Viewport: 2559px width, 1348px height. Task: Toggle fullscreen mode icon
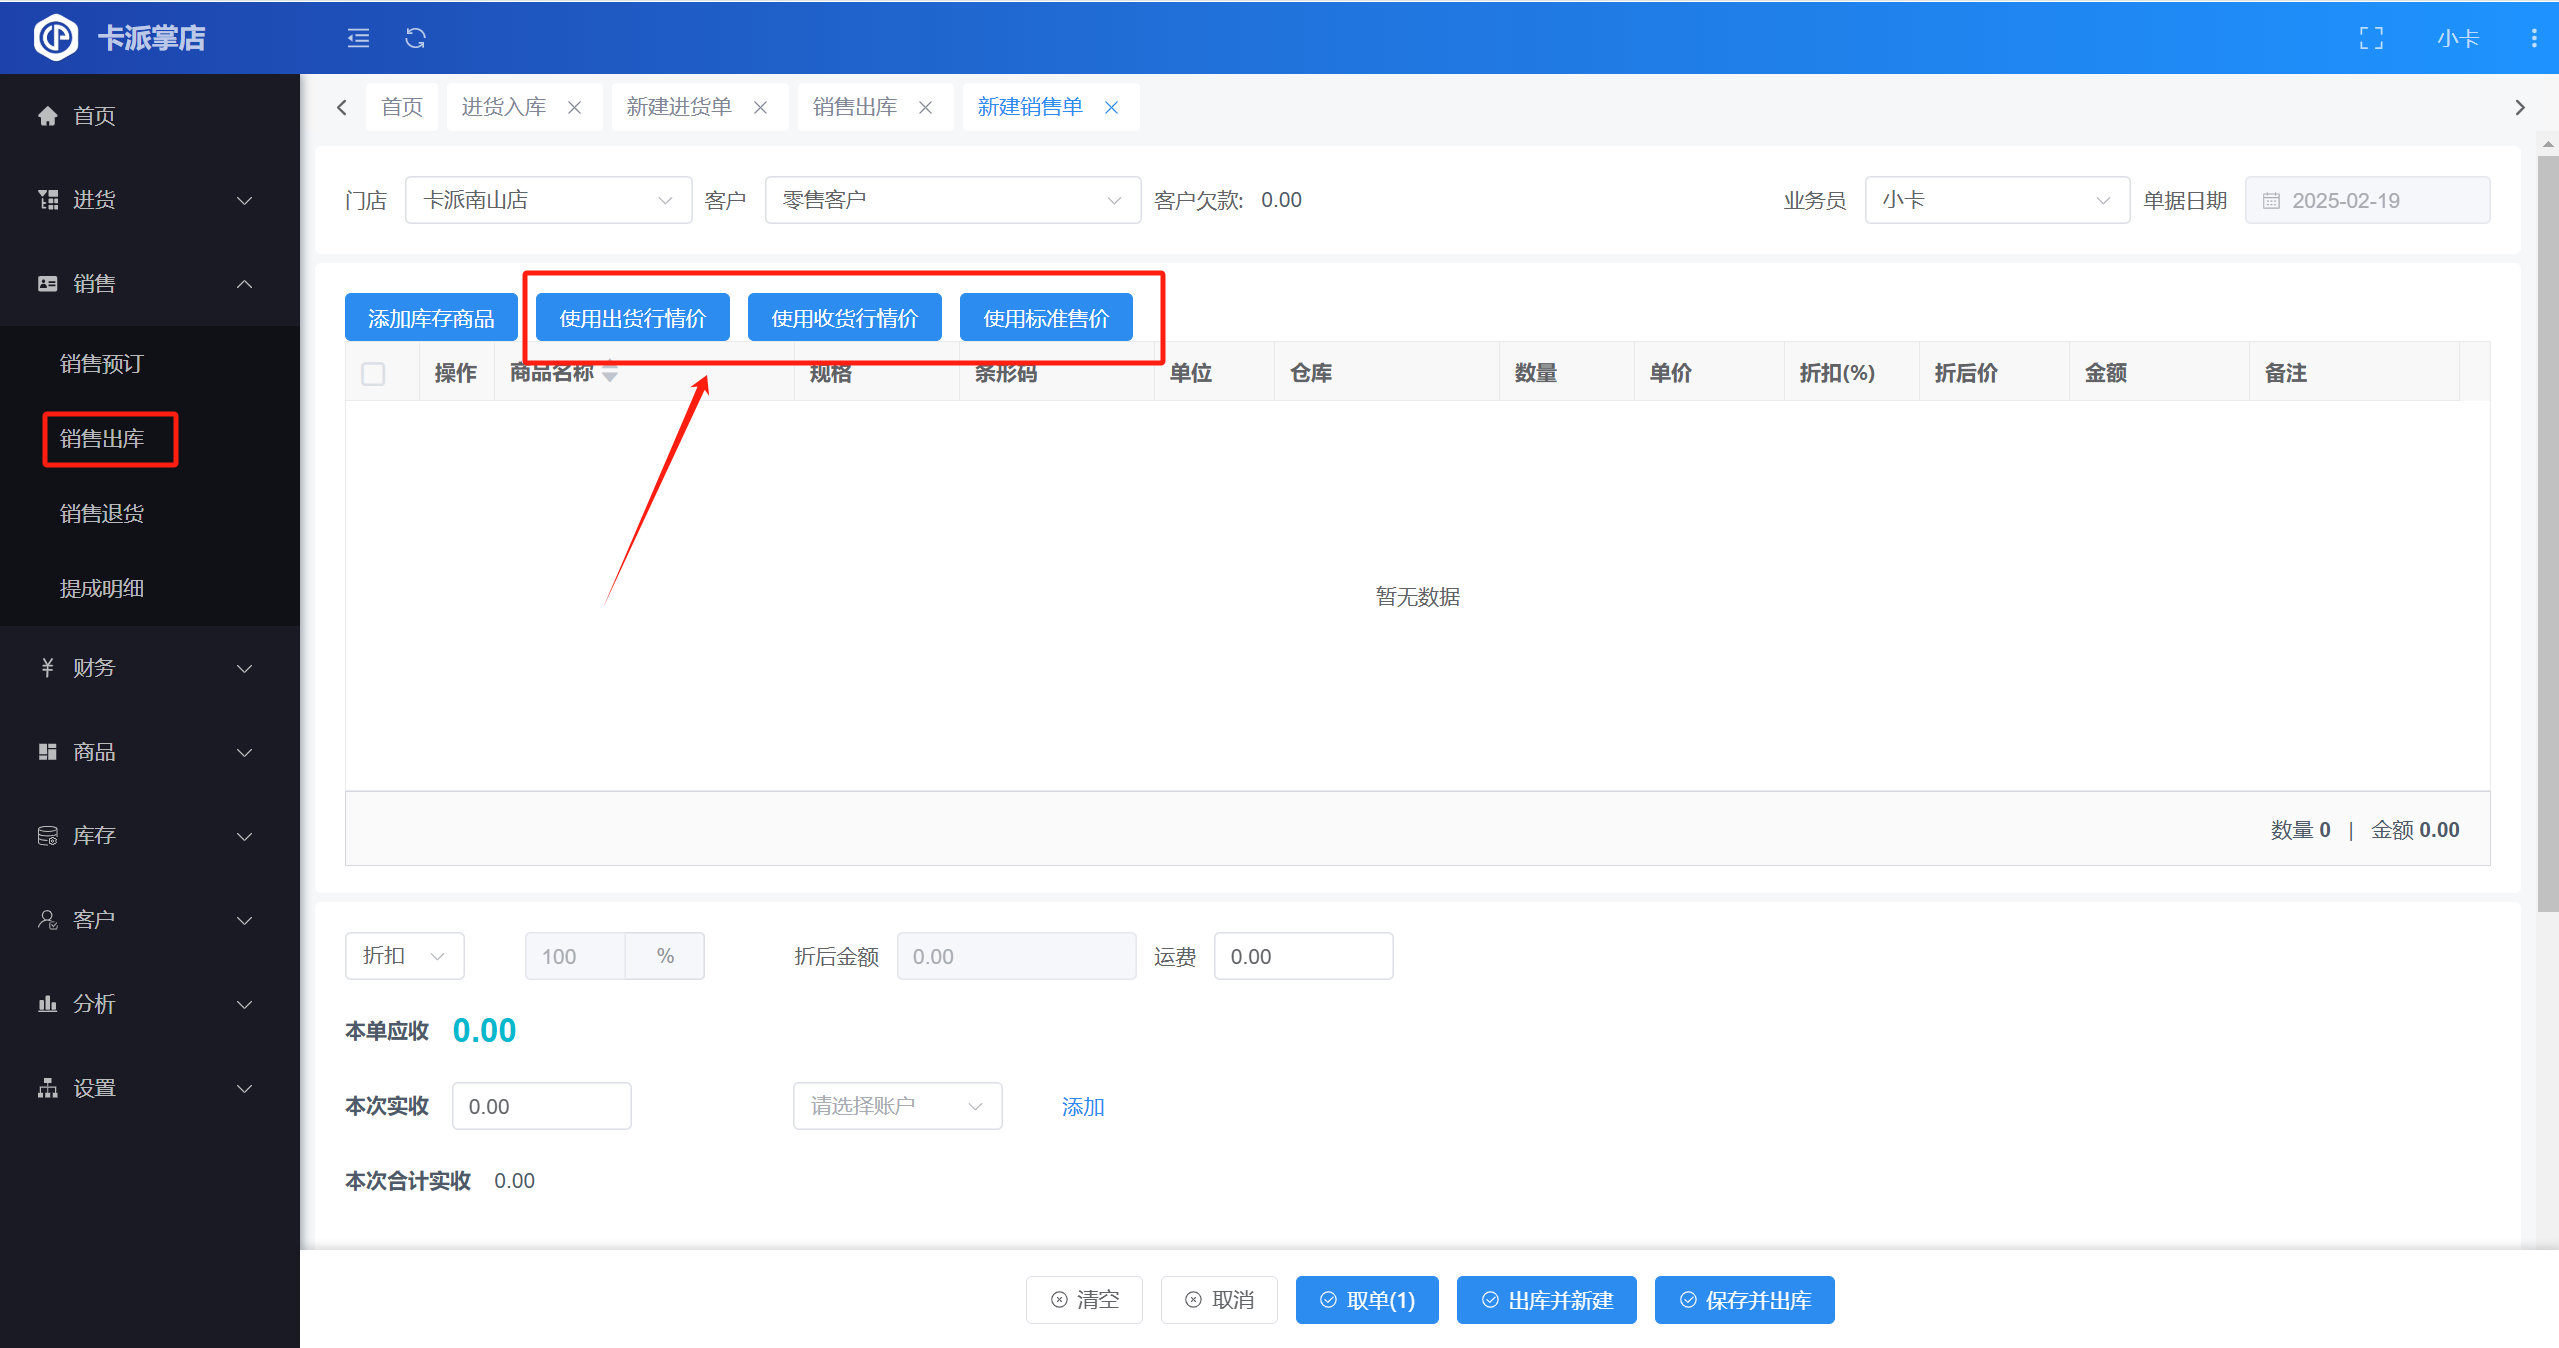click(2371, 38)
